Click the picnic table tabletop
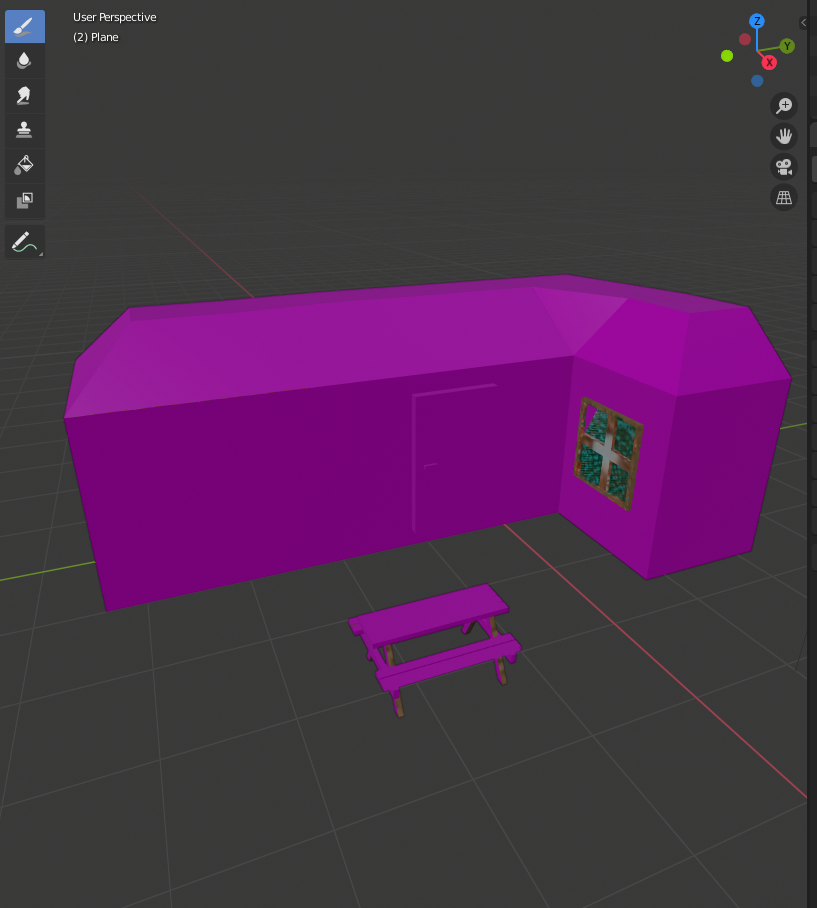 [429, 614]
